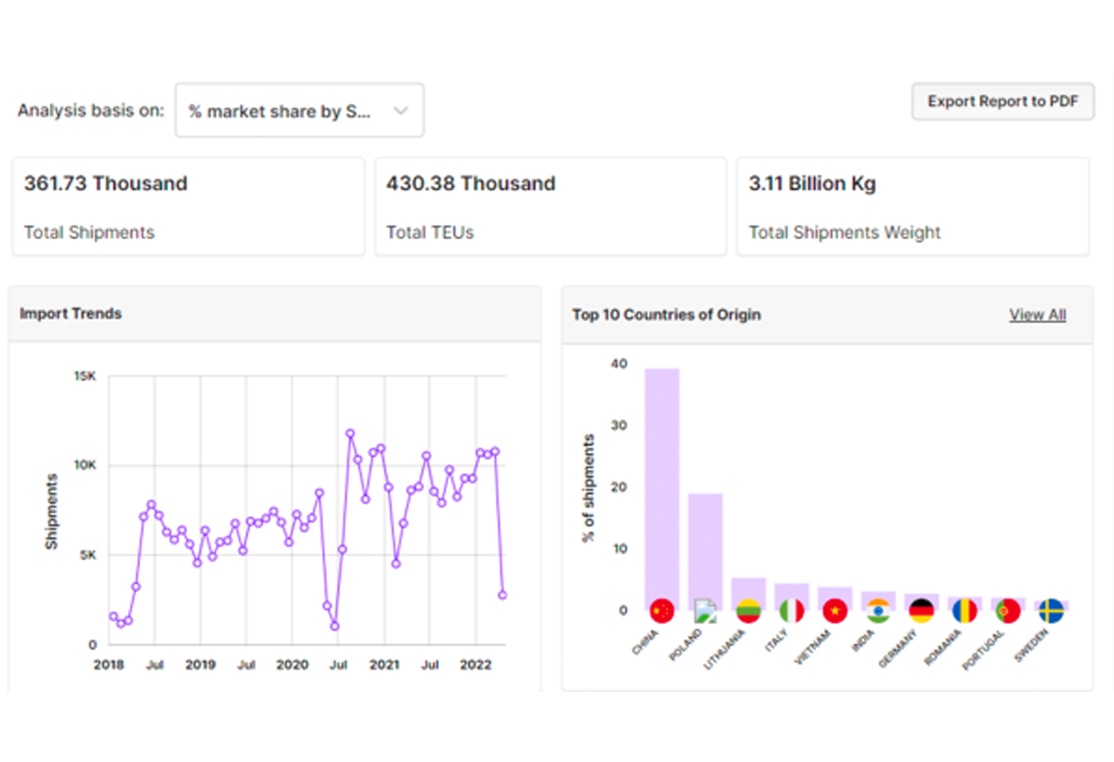Click the Import Trends panel header
This screenshot has width=1114, height=762.
click(x=70, y=313)
